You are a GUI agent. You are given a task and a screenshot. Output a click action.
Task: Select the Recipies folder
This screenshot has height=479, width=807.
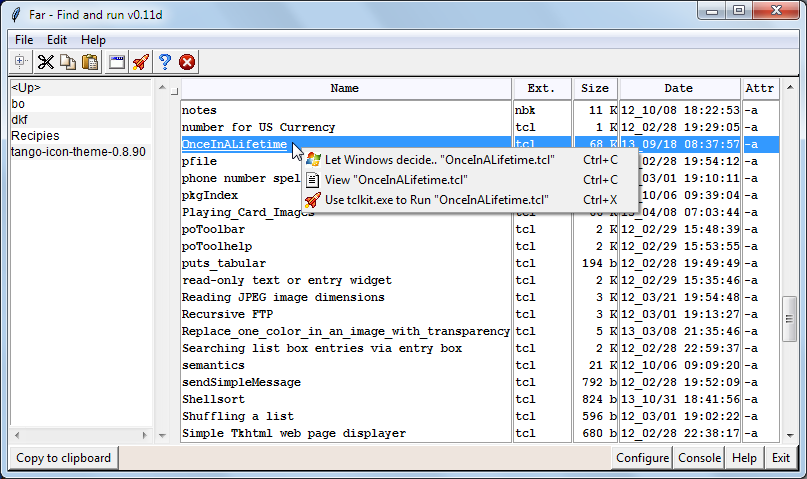(x=80, y=136)
